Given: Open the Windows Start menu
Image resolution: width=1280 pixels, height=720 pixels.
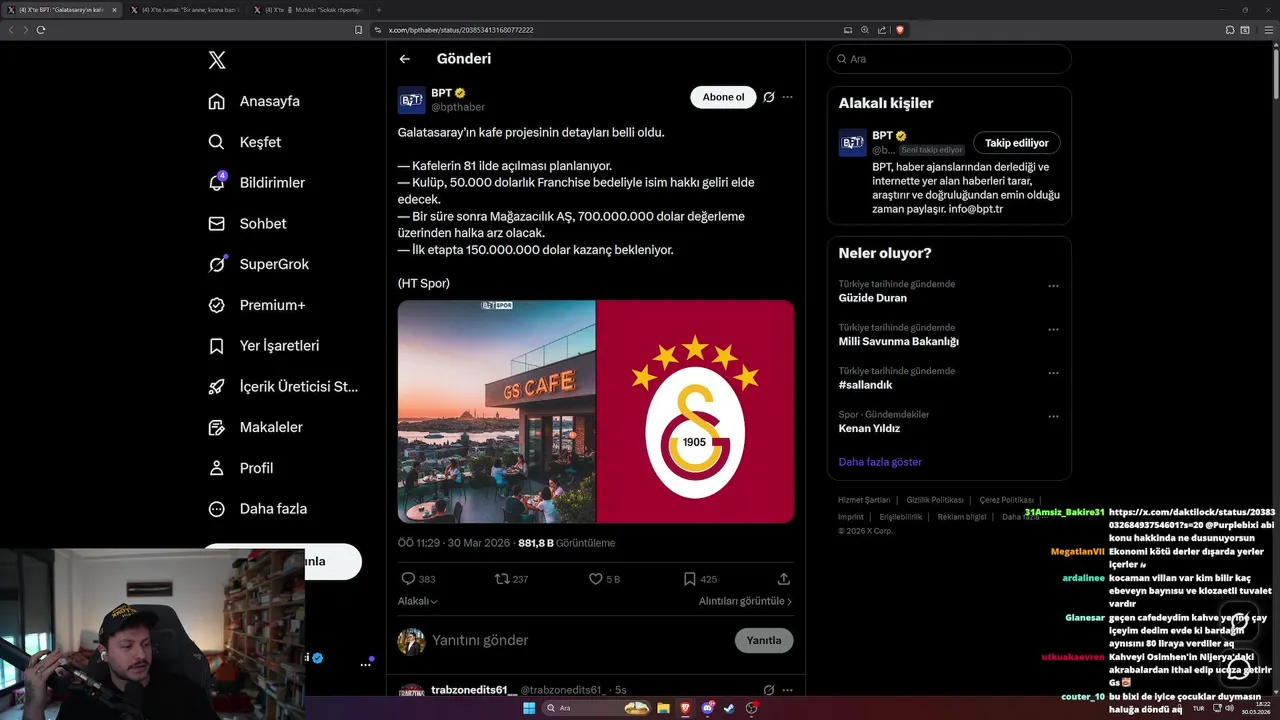Looking at the screenshot, I should pyautogui.click(x=528, y=708).
